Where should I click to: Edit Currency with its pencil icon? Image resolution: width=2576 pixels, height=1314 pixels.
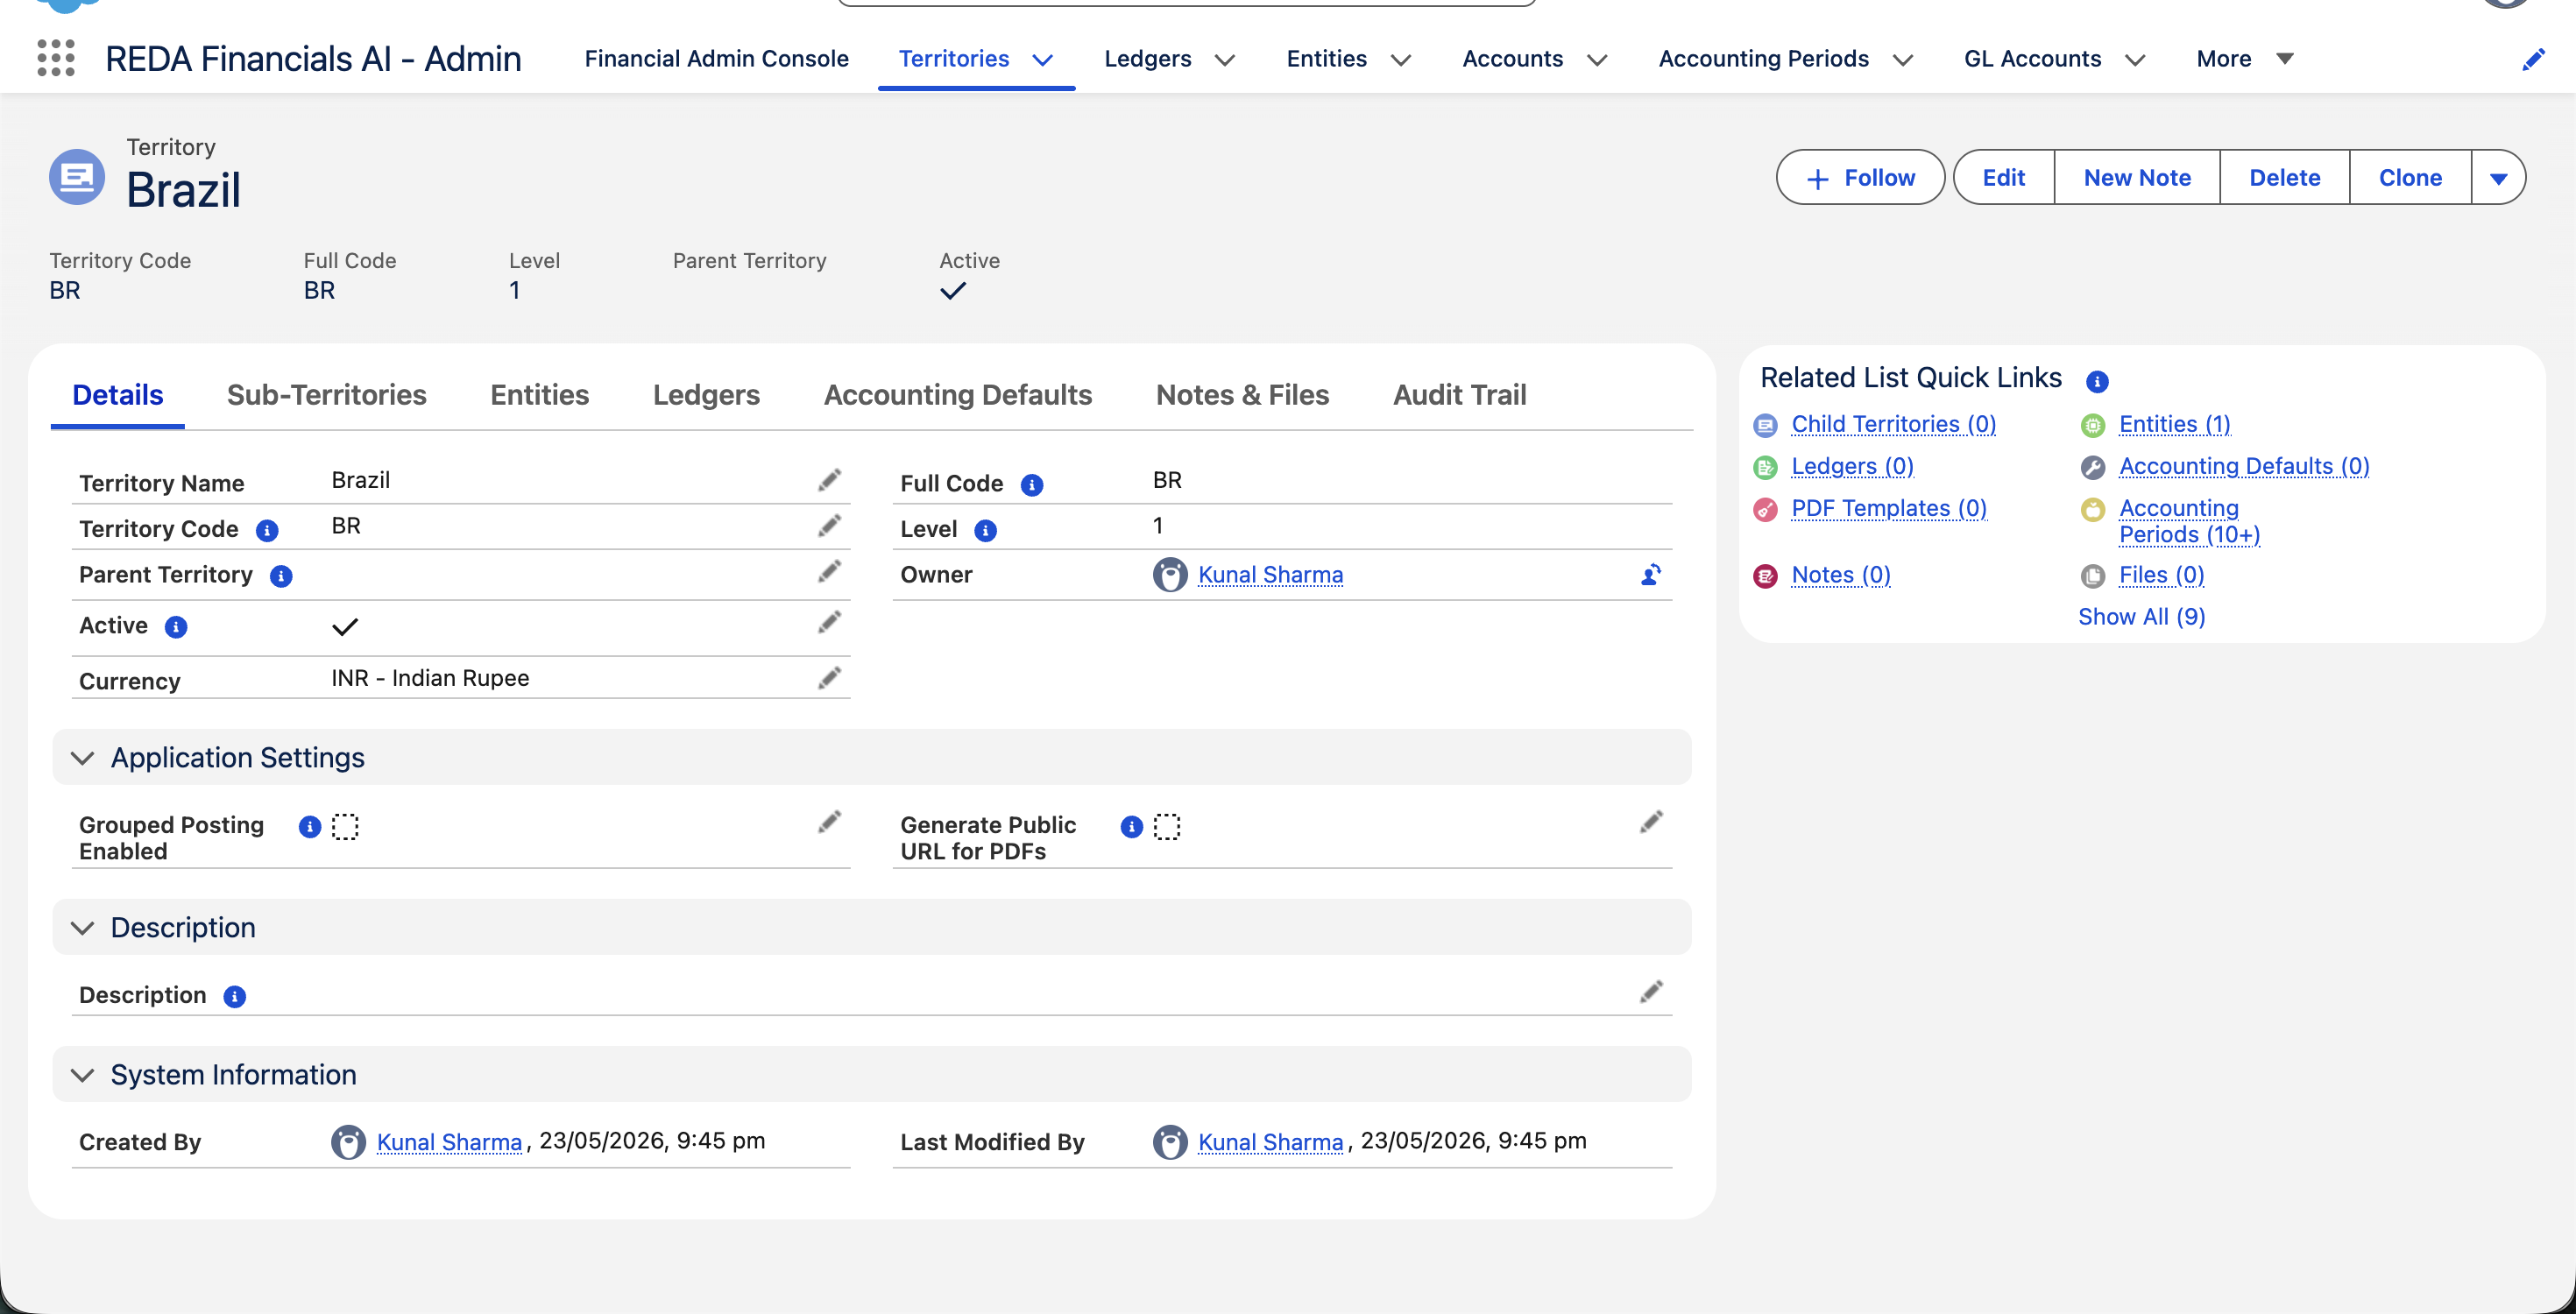coord(829,679)
